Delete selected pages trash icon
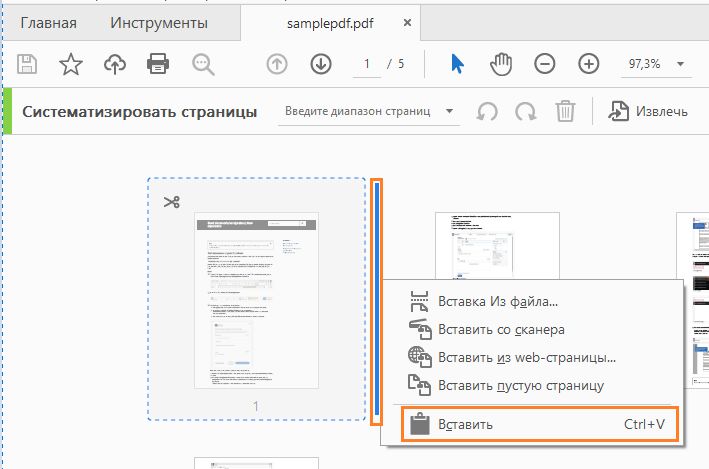709x469 pixels. (565, 111)
